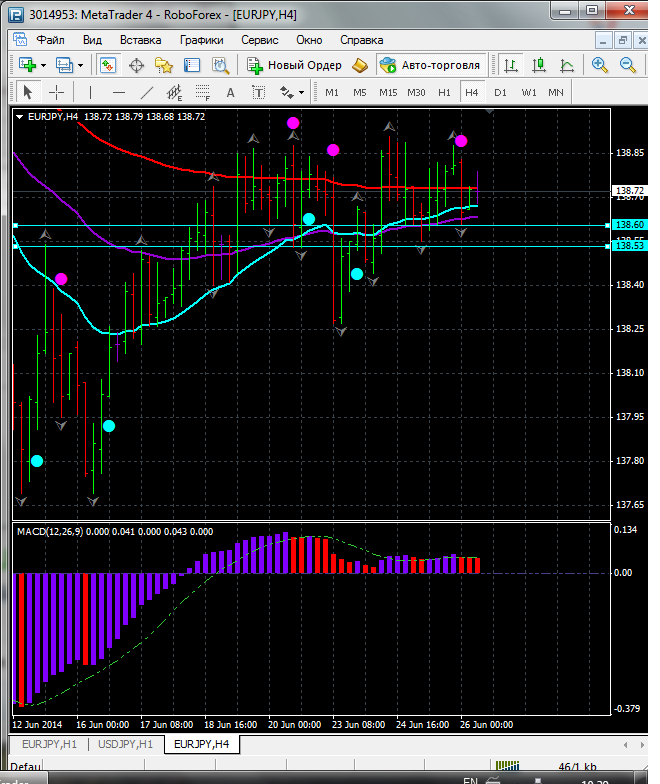Toggle the Terminal panel icon

point(192,66)
